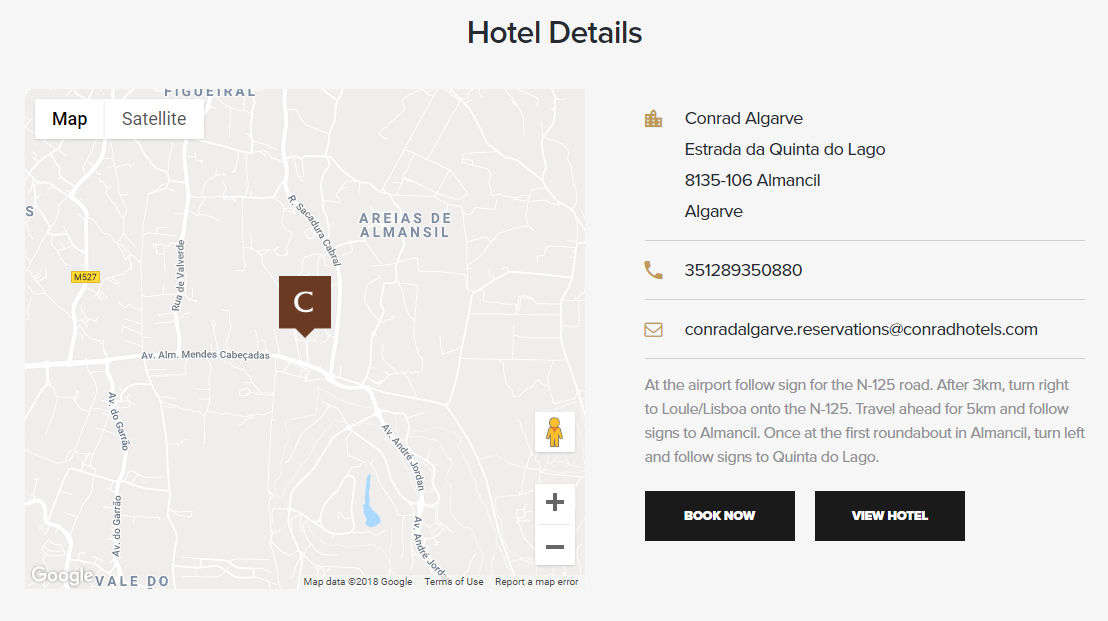Click the hotel building address icon
The image size is (1108, 621).
[654, 119]
